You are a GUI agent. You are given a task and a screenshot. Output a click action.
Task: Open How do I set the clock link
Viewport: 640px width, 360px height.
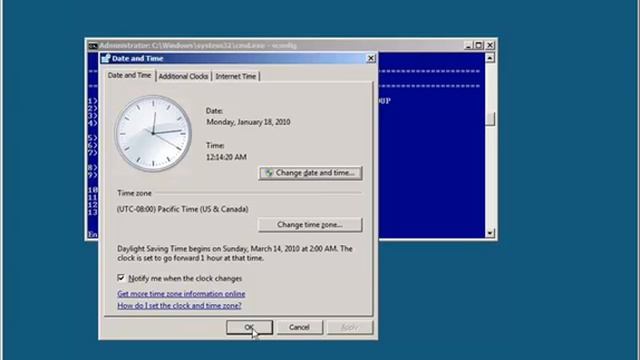coord(179,306)
